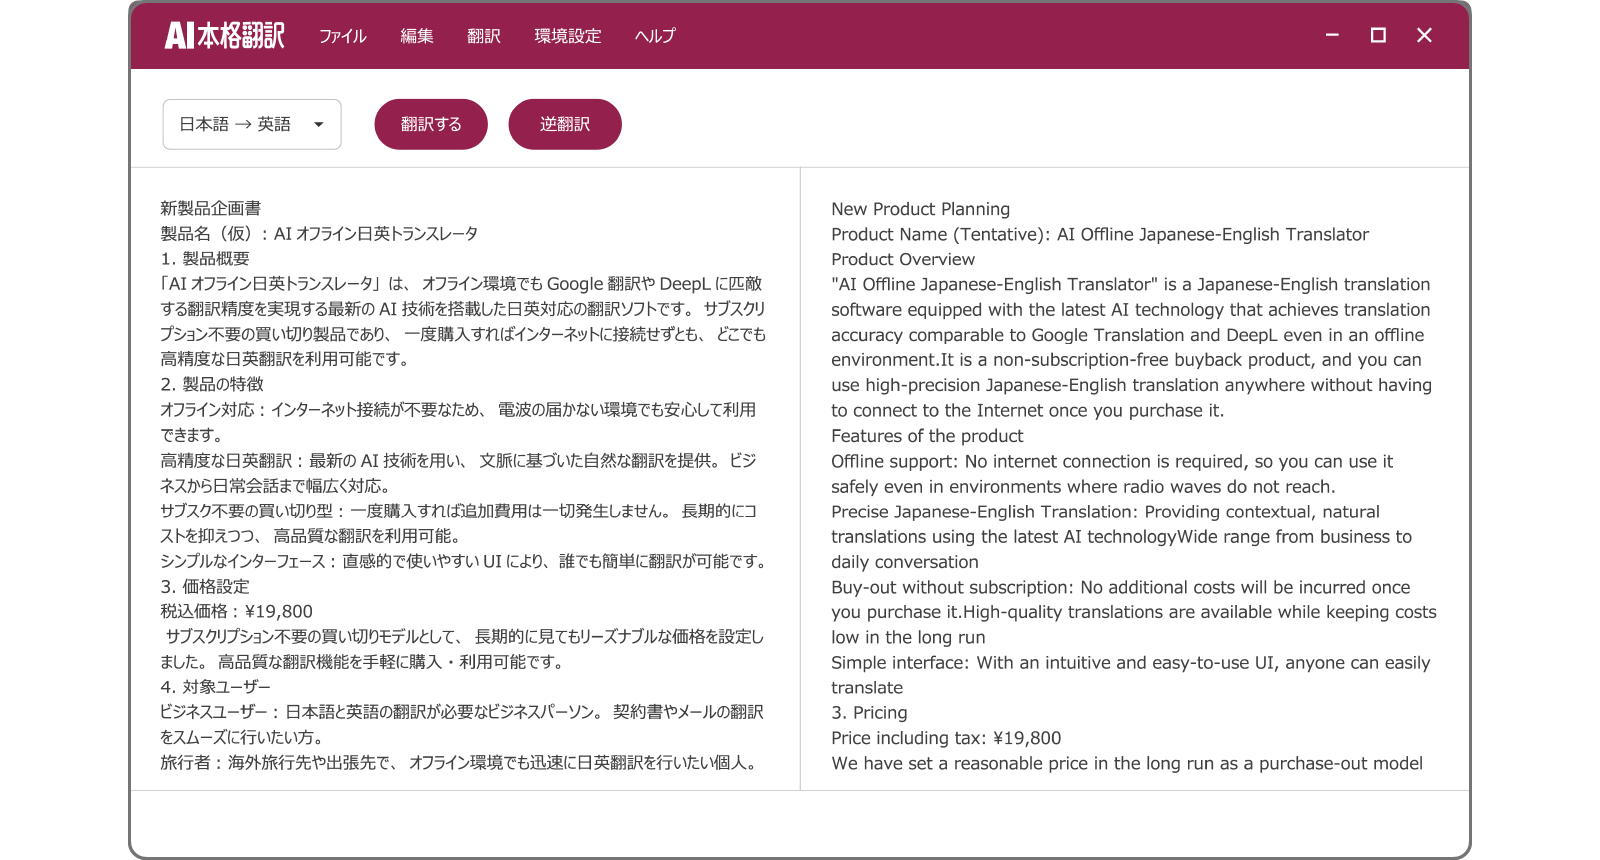Click the New Product Planning line in output
This screenshot has width=1600, height=860.
(920, 209)
